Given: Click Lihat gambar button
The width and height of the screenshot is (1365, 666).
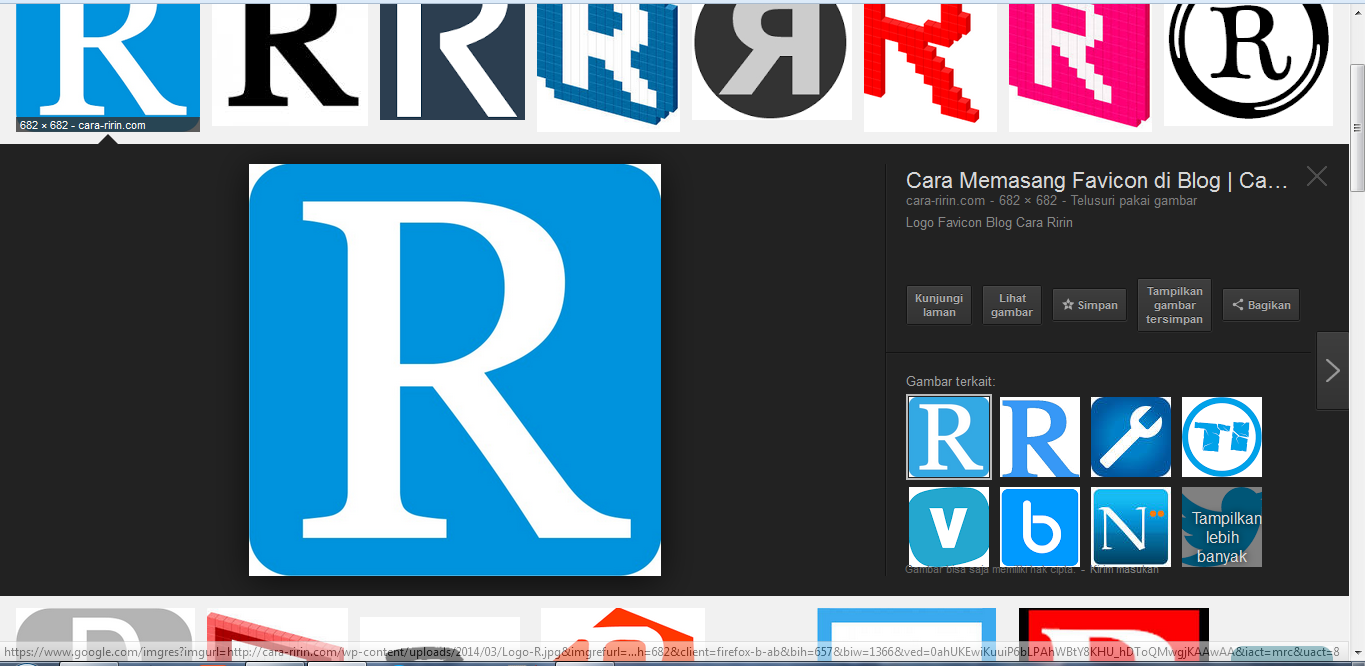Looking at the screenshot, I should 1012,305.
